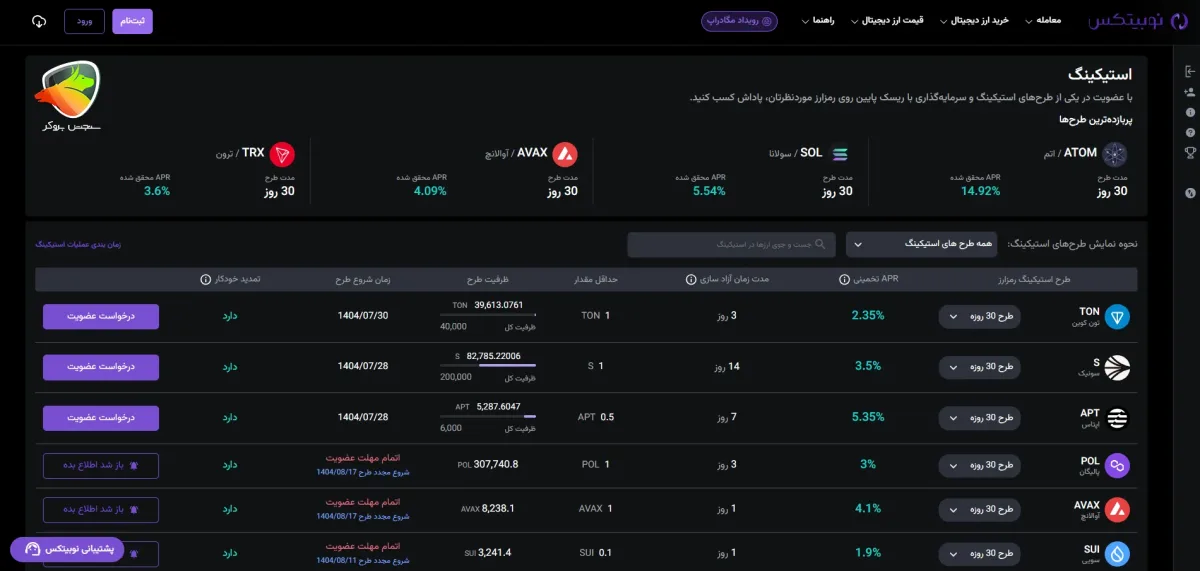This screenshot has height=571, width=1200.
Task: Click the add-user icon in the right sidebar
Action: click(x=1190, y=91)
